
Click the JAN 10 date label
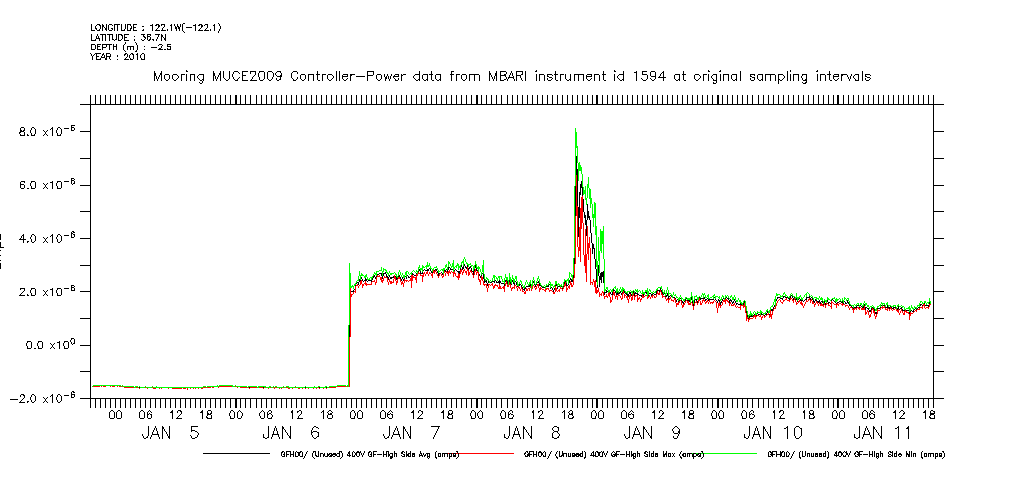pos(758,433)
